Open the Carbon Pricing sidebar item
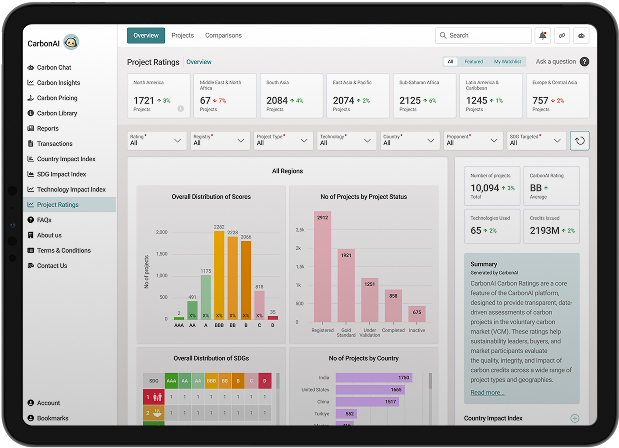The height and width of the screenshot is (448, 619). click(57, 98)
